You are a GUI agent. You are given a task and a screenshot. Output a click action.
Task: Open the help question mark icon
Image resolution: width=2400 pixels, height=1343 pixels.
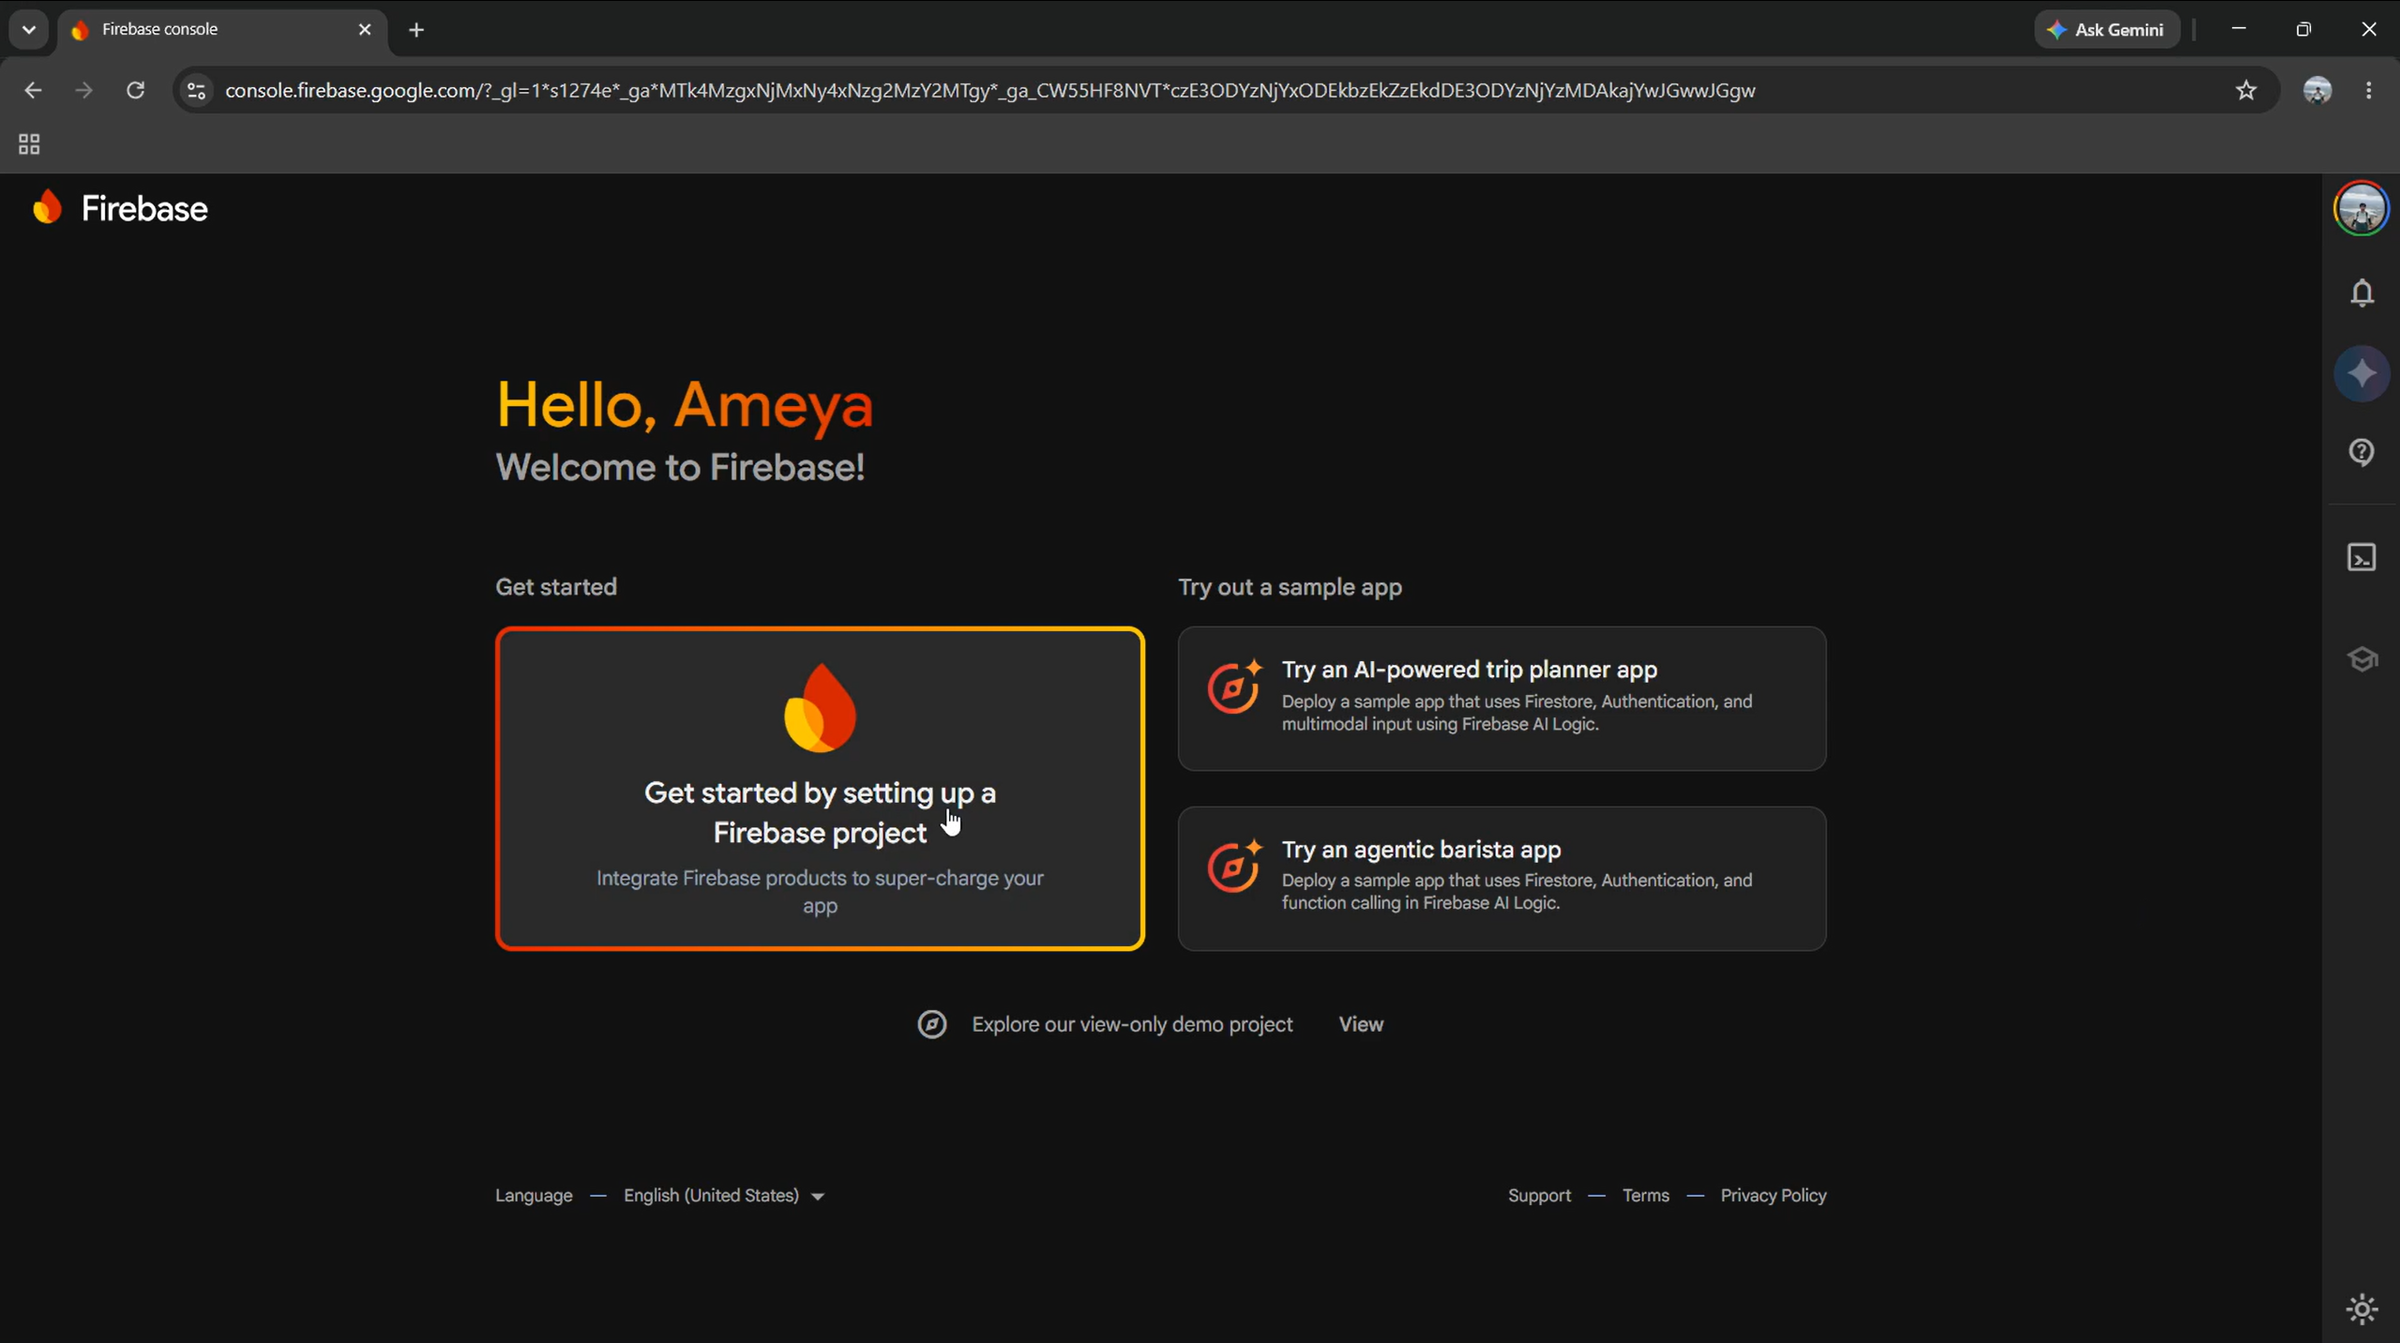[2362, 453]
